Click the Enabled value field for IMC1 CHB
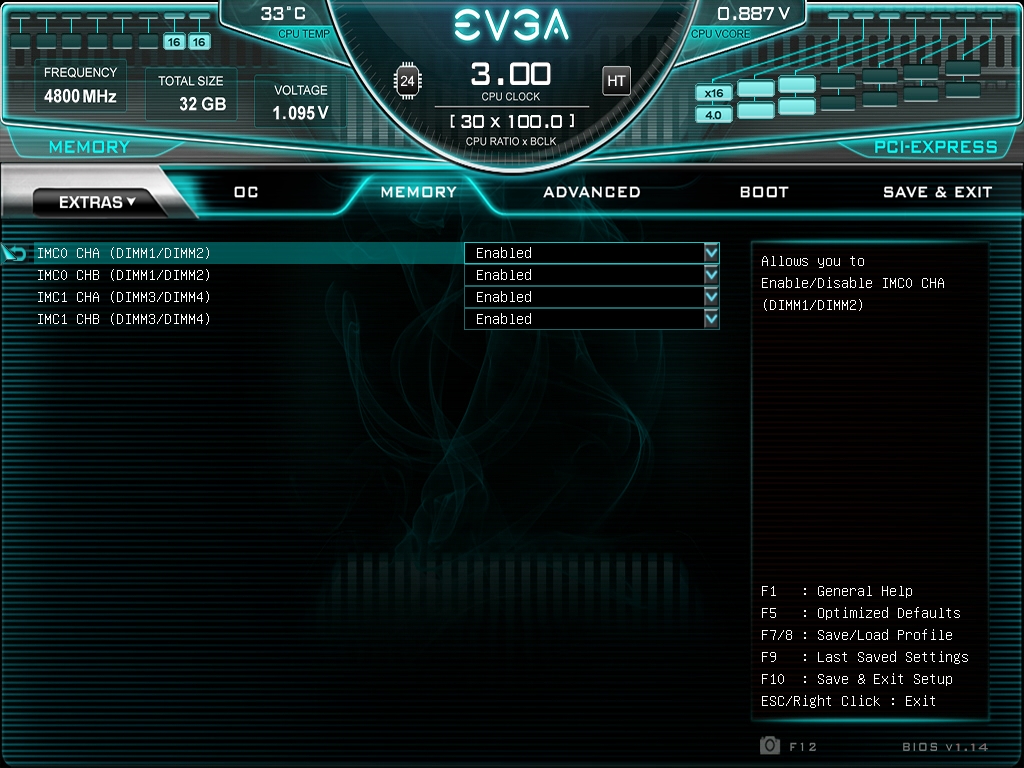This screenshot has width=1024, height=768. [x=592, y=319]
